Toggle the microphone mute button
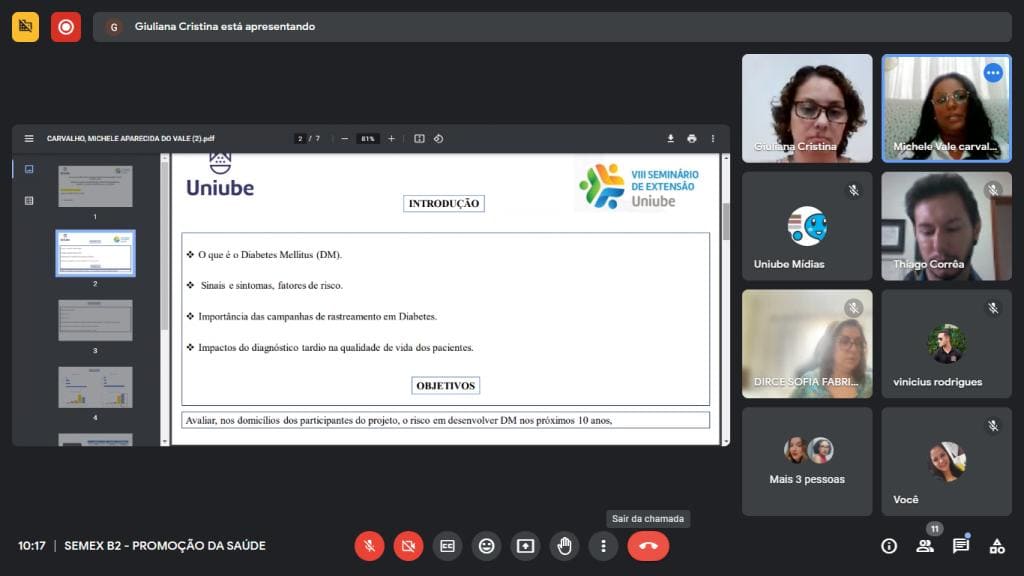Screen dimensions: 1024x576 click(x=369, y=546)
